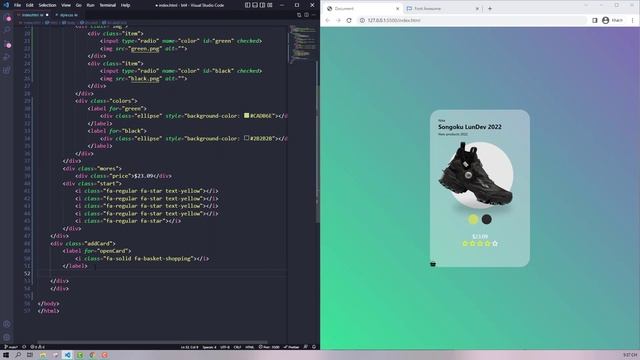Screen dimensions: 640x360
Task: Click the line and column indicator in status bar
Action: click(189, 347)
